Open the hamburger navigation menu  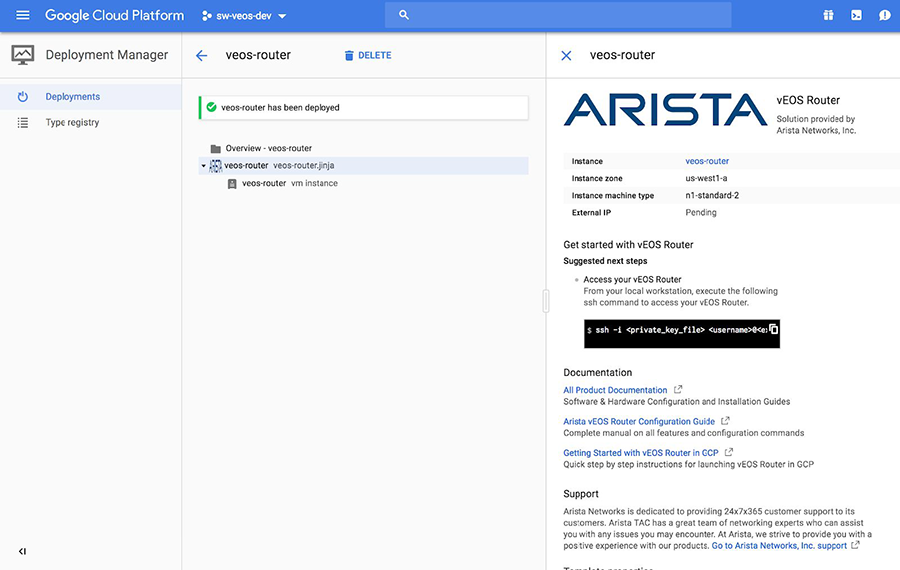click(x=22, y=15)
